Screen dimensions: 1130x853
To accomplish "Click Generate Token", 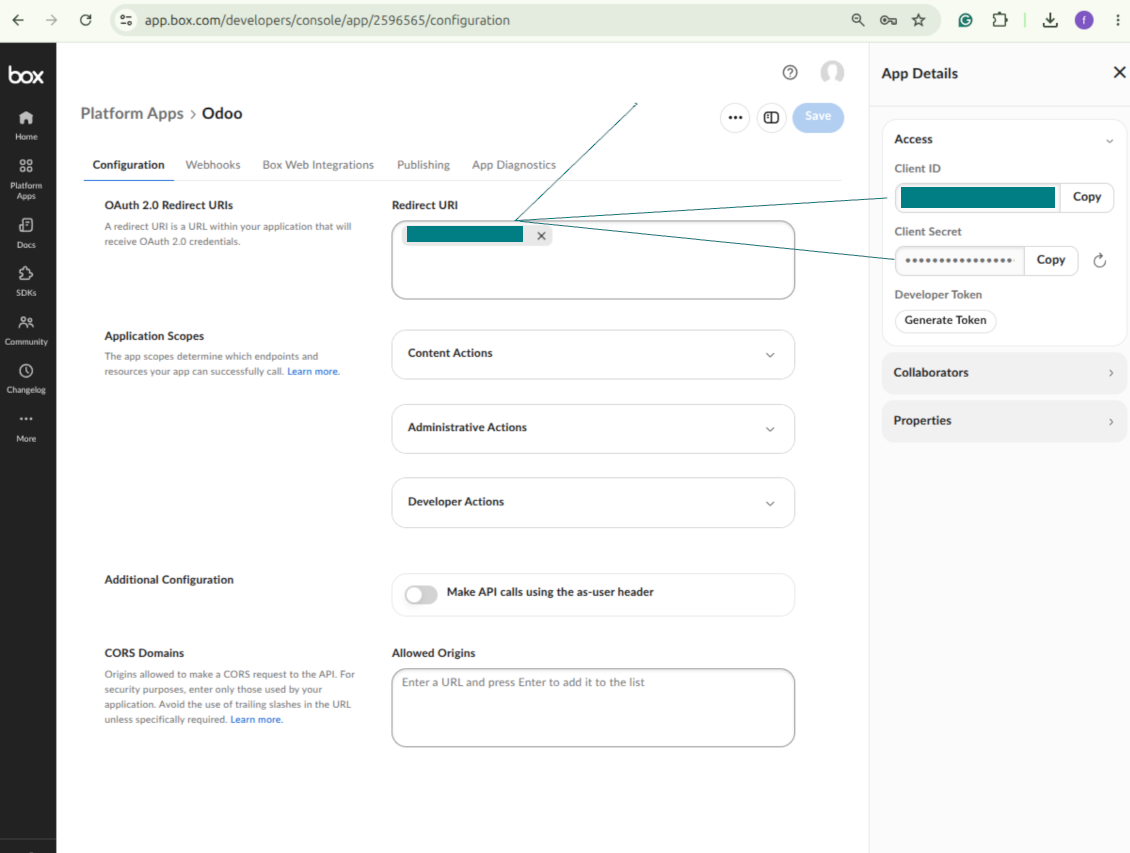I will [946, 320].
